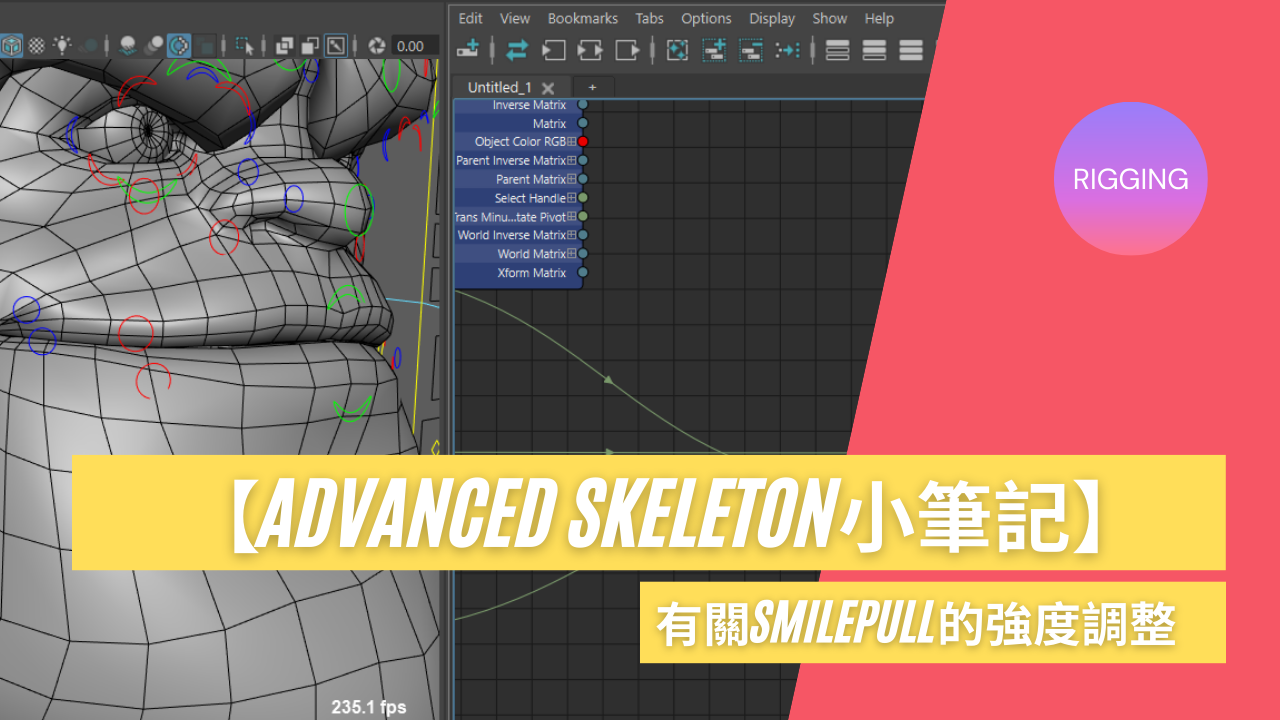
Task: Click 'Matrix' attribute label
Action: pyautogui.click(x=550, y=124)
